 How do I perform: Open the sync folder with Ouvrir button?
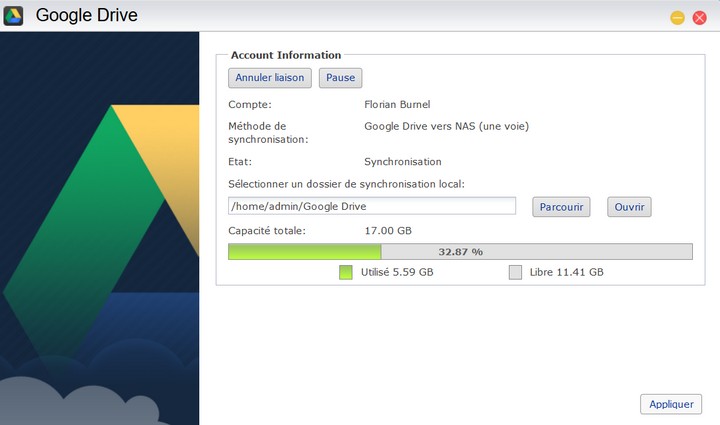[629, 207]
